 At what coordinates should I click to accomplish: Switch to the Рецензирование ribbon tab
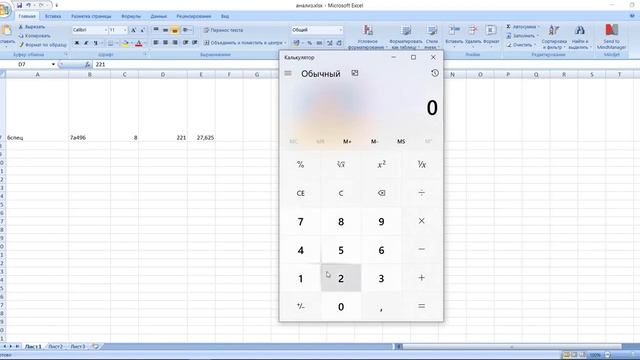click(x=193, y=16)
